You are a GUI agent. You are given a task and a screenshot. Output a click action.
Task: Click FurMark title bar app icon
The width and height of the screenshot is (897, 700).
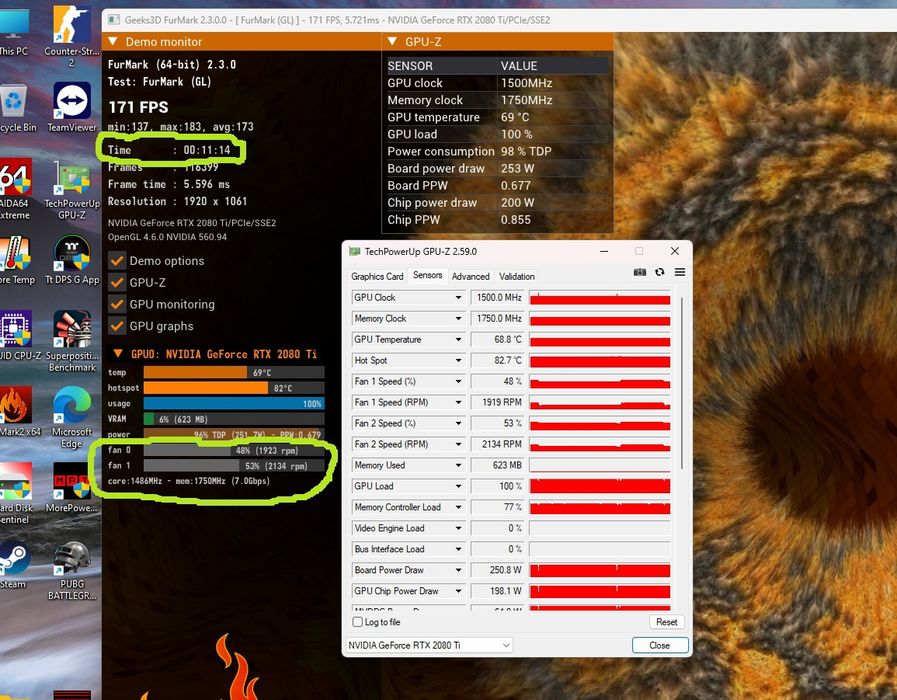click(114, 20)
